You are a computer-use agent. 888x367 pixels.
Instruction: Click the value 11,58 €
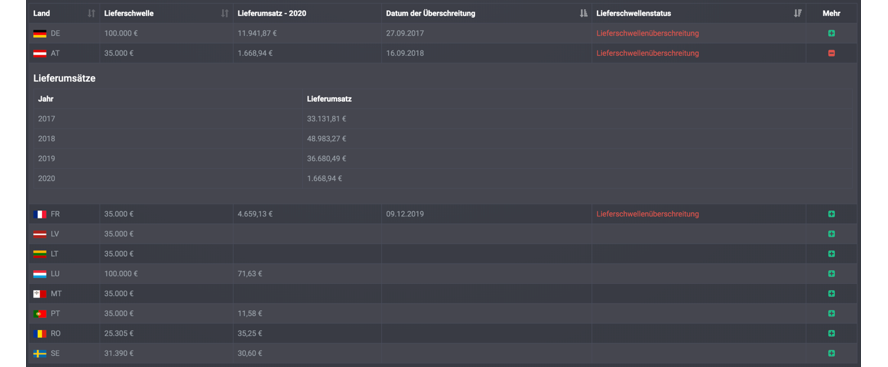click(250, 313)
